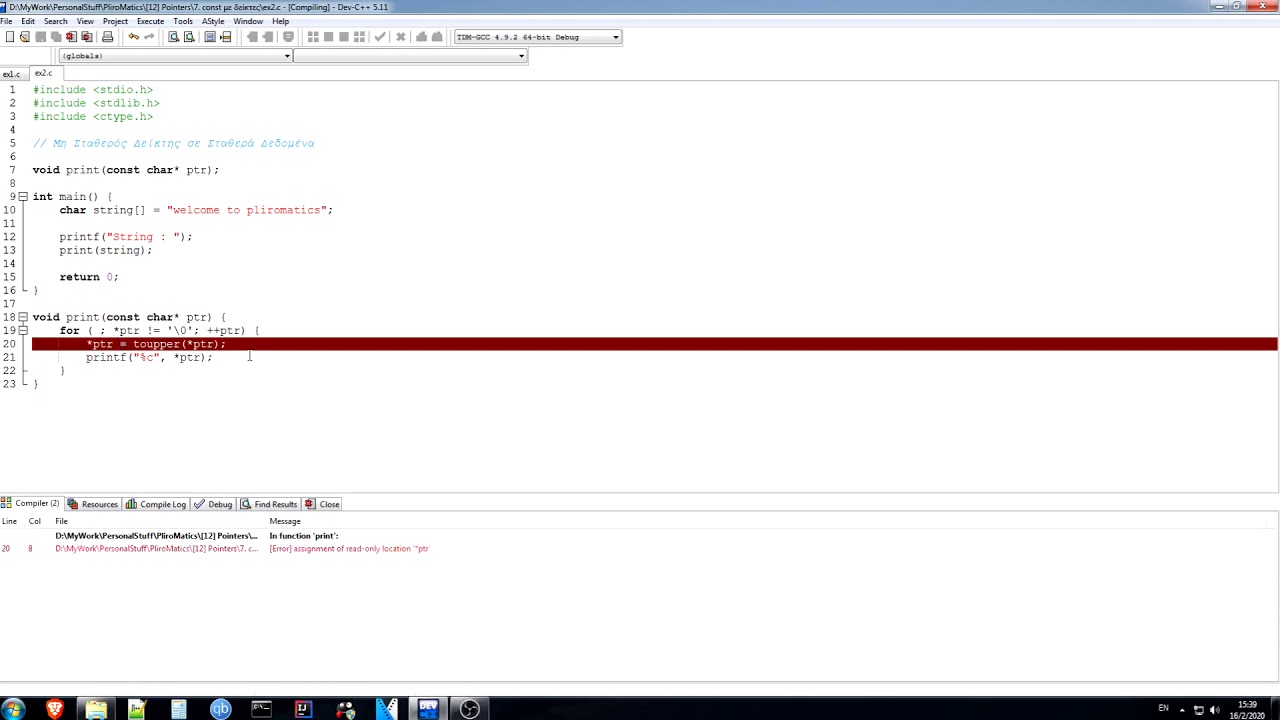The image size is (1280, 720).
Task: Open the Tools menu
Action: [183, 21]
